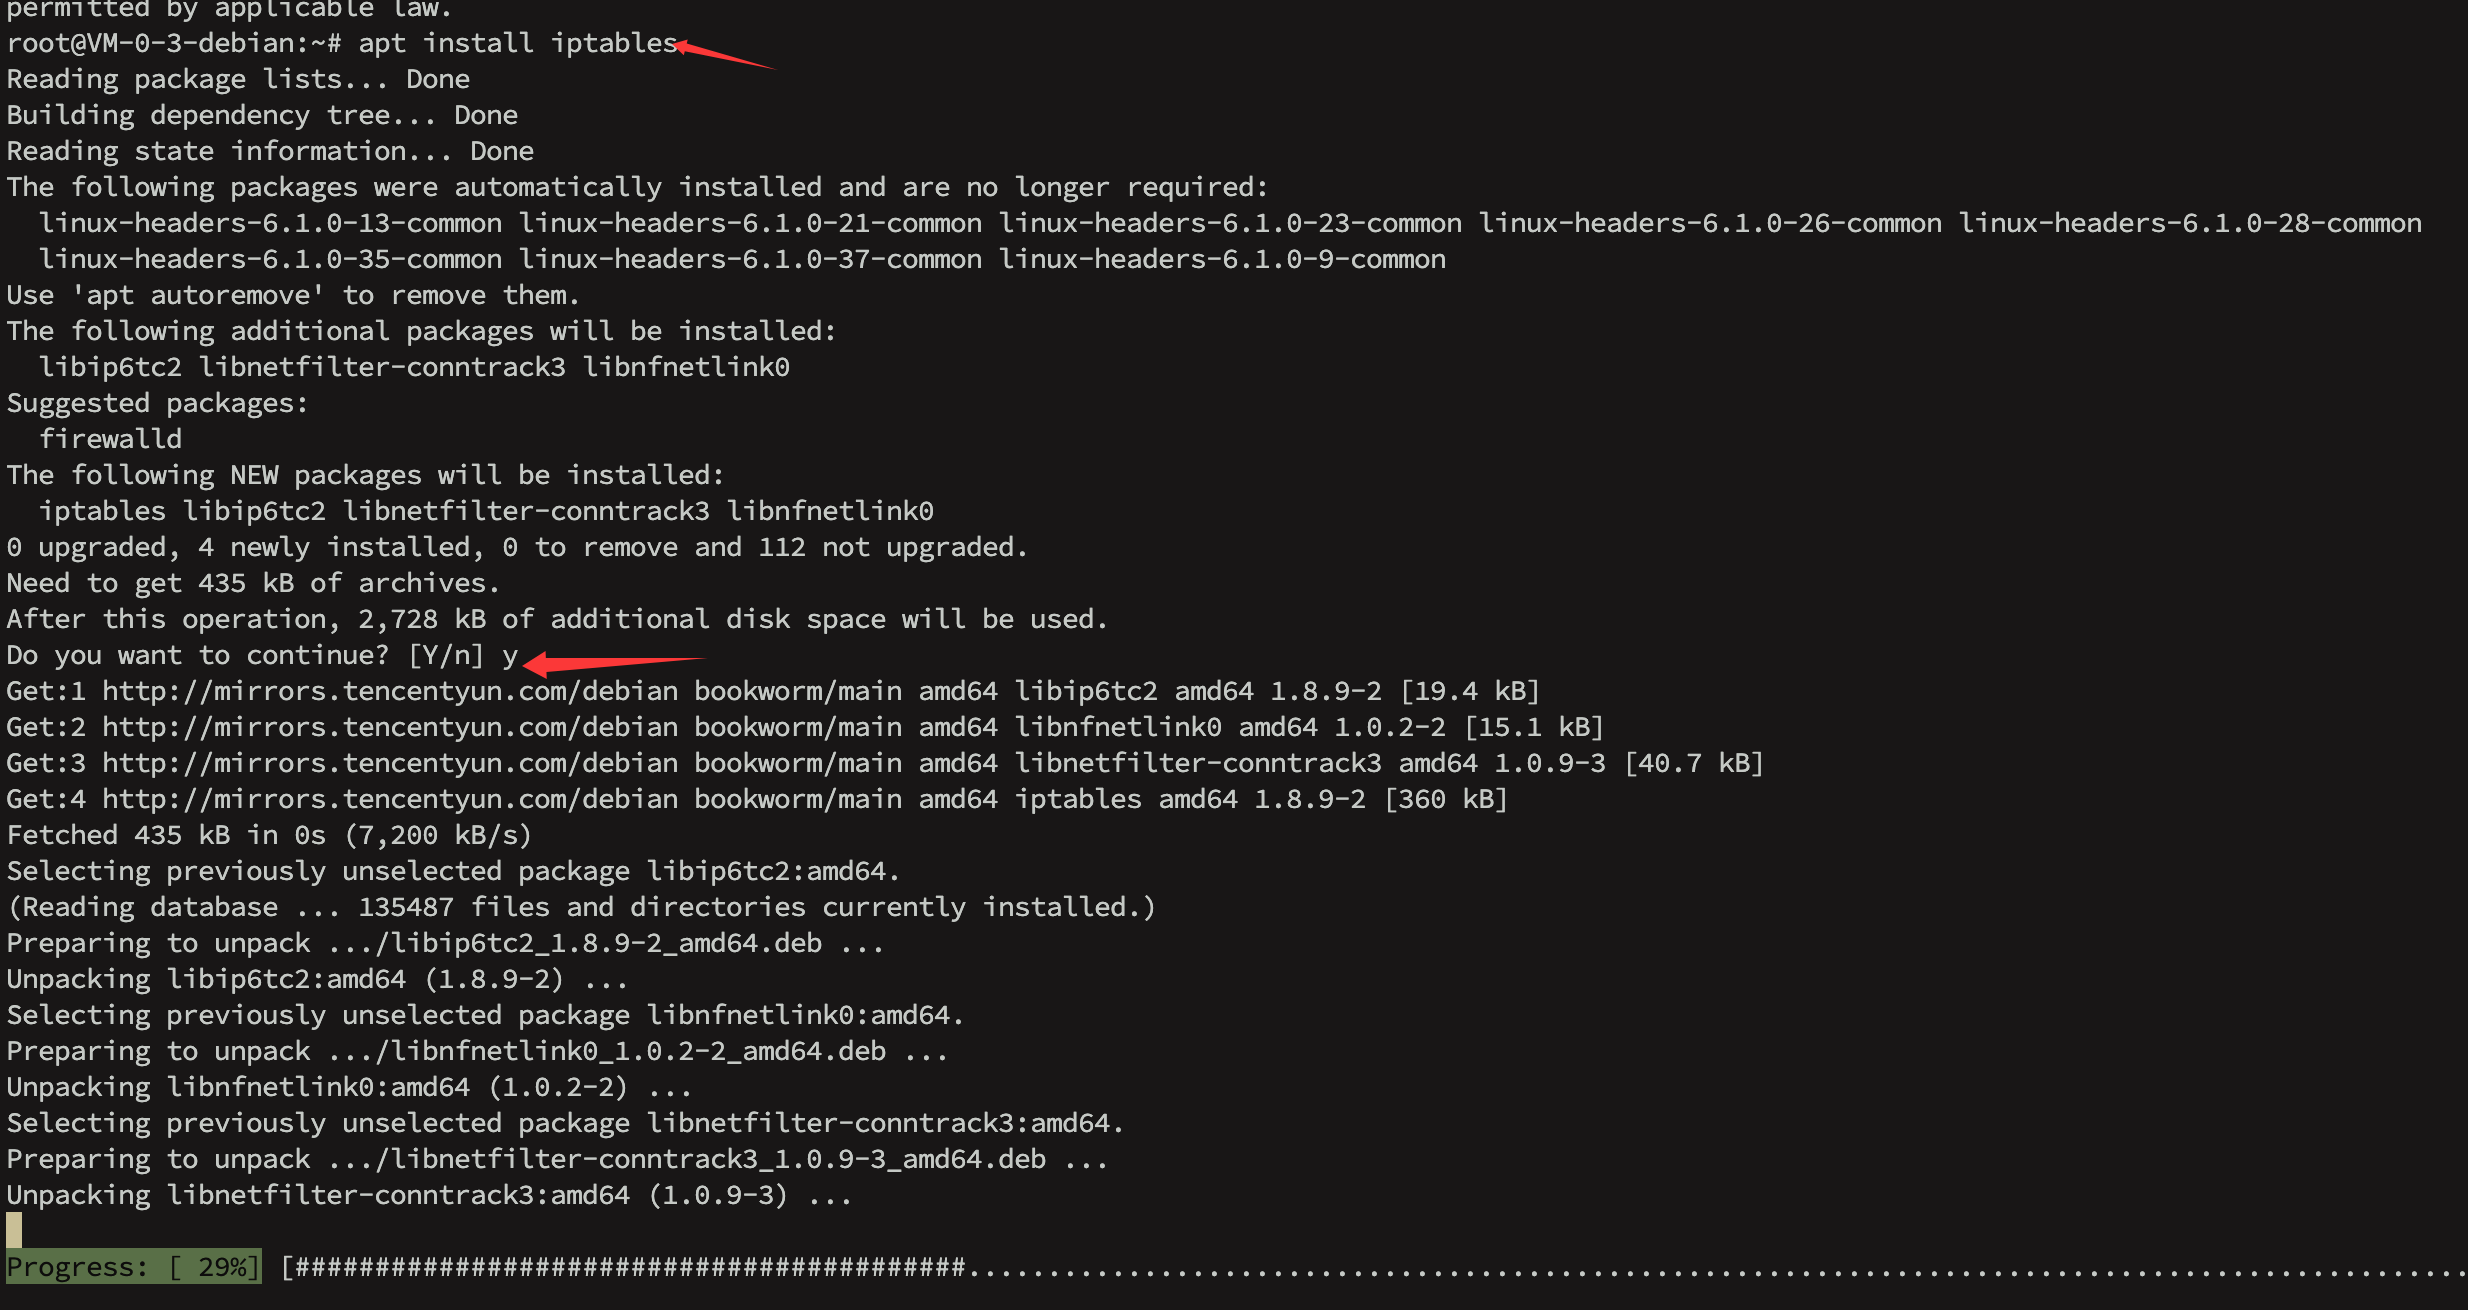This screenshot has height=1310, width=2468.
Task: Click the terminal cursor block above Progress
Action: coord(14,1229)
